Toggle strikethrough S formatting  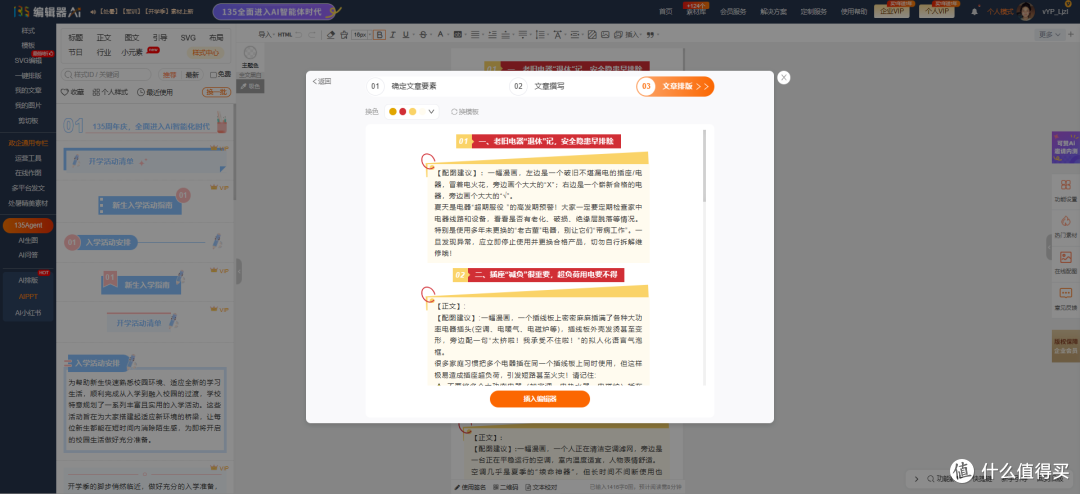423,34
